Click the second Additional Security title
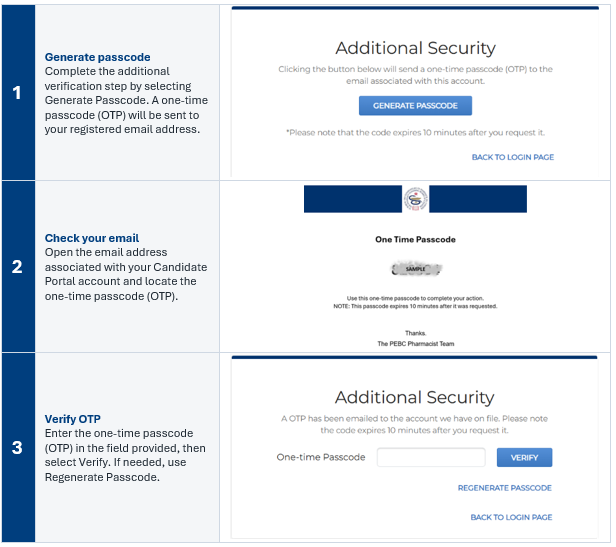 (414, 397)
